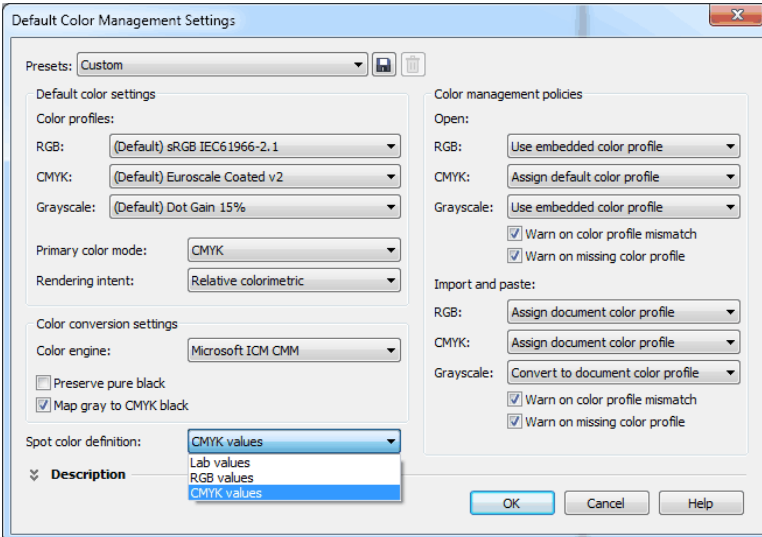Open Help for color management
This screenshot has height=537, width=762.
[700, 503]
